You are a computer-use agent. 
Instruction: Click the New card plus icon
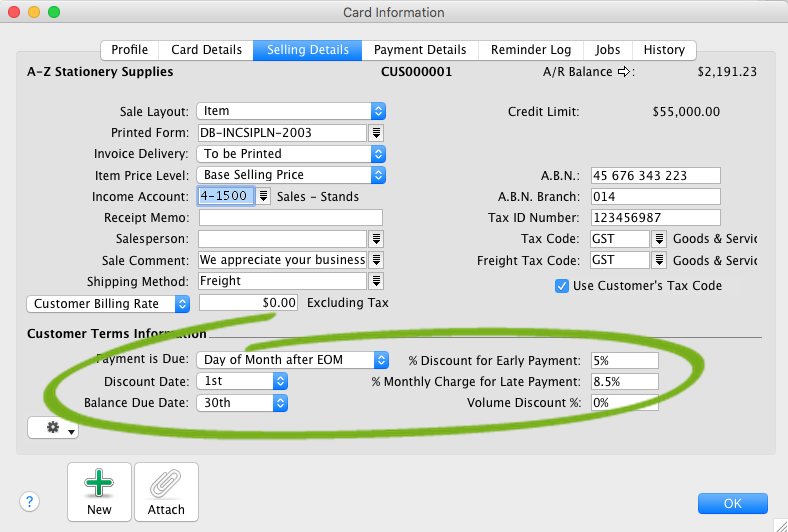(x=99, y=486)
